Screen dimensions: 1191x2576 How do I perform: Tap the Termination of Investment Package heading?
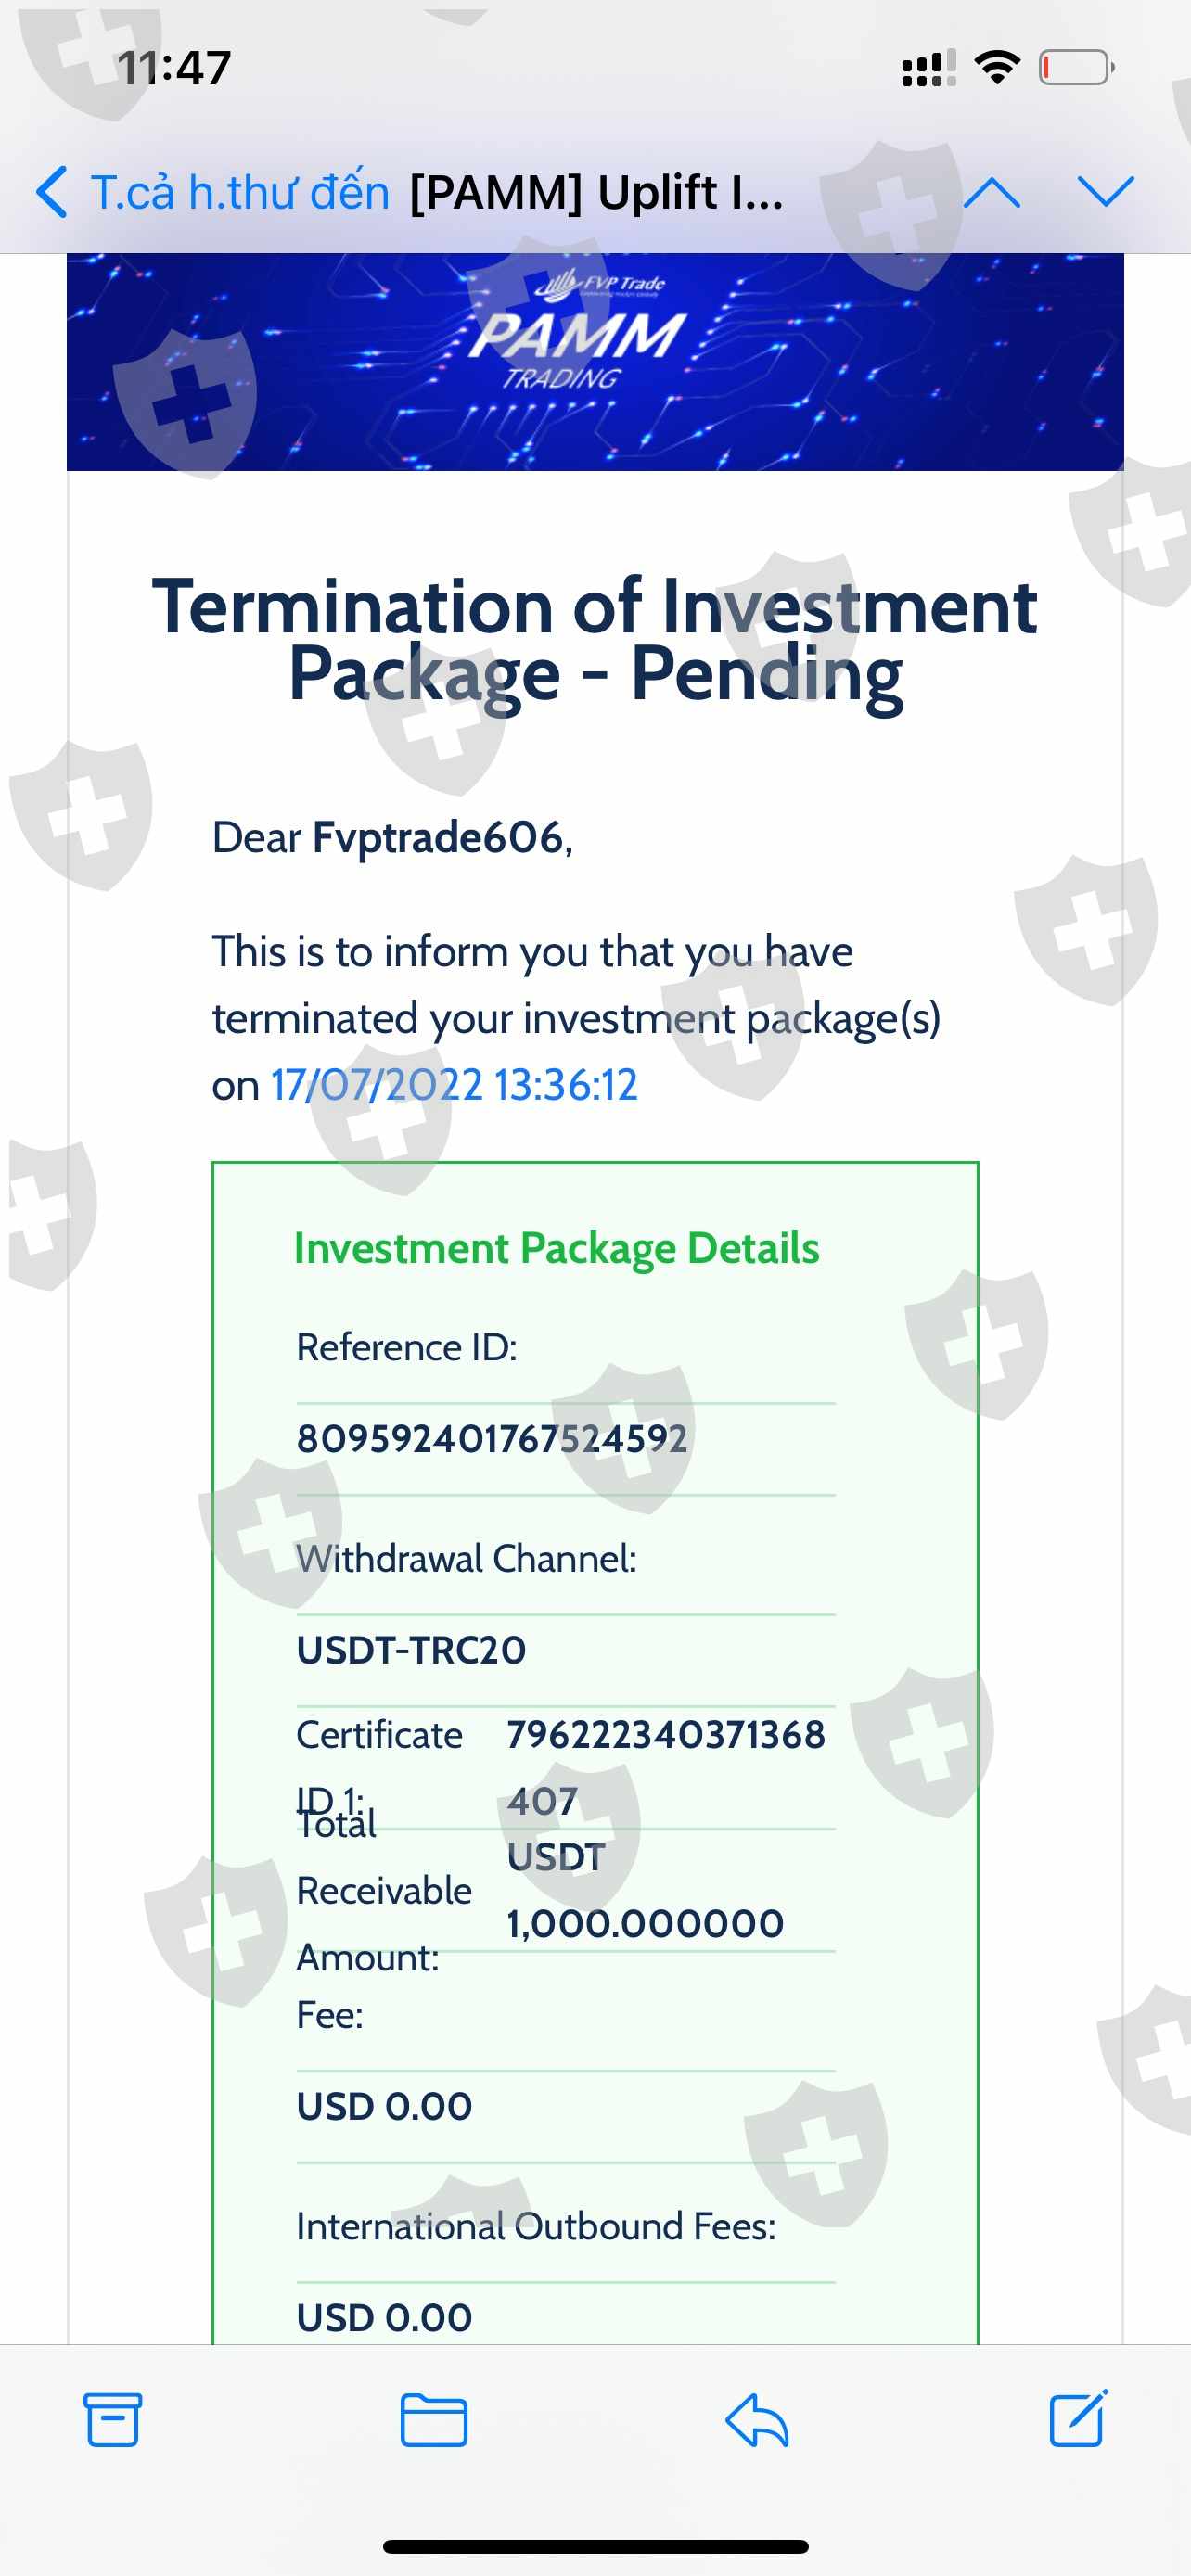(595, 640)
